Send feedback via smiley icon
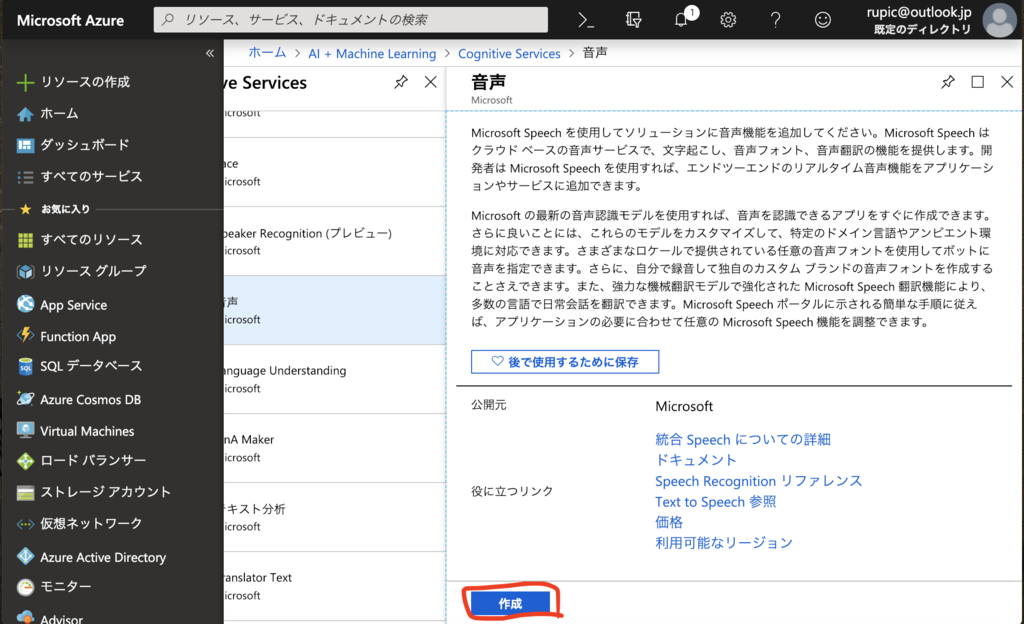Viewport: 1024px width, 624px height. (822, 19)
